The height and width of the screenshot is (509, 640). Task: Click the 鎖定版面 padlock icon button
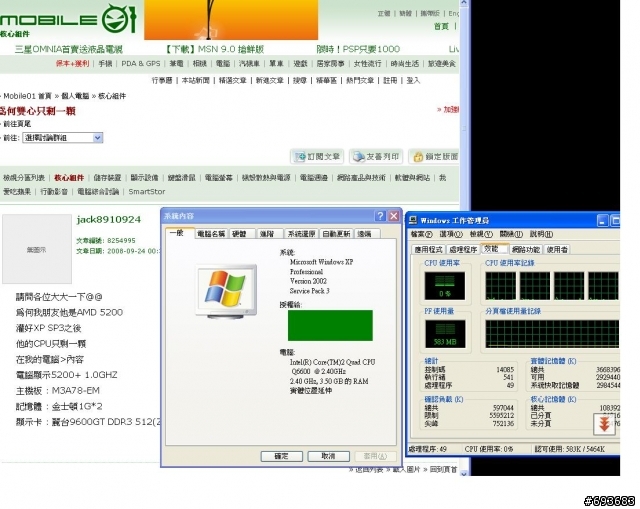(434, 157)
